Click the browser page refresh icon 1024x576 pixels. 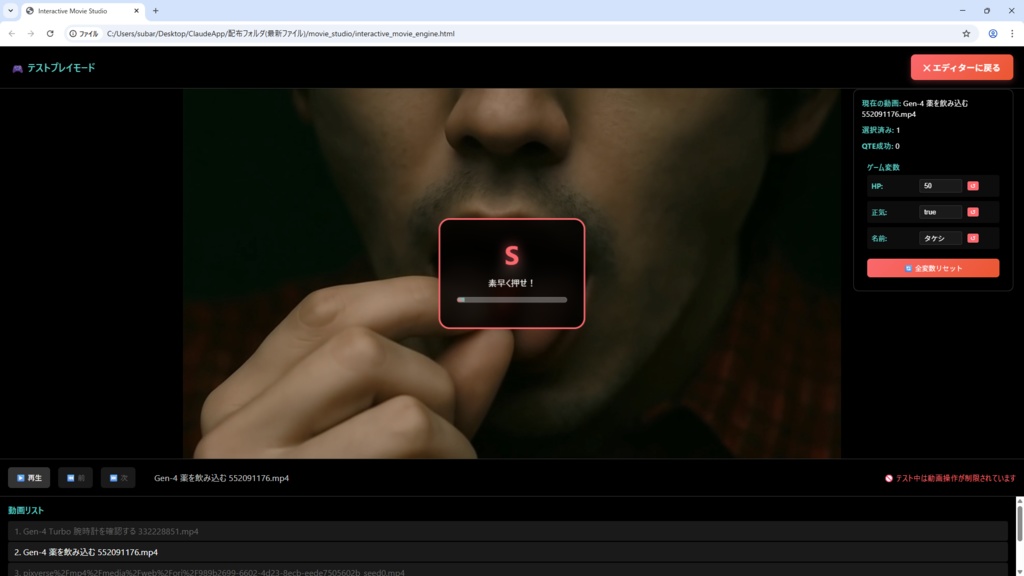pos(50,33)
